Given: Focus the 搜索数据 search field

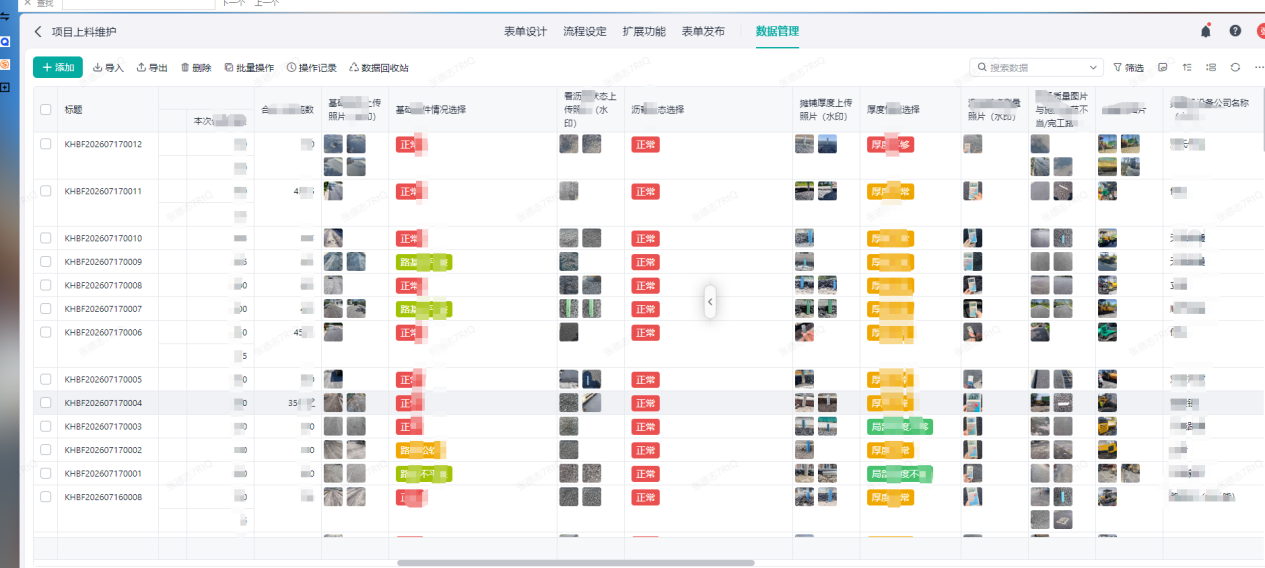Looking at the screenshot, I should [1035, 68].
